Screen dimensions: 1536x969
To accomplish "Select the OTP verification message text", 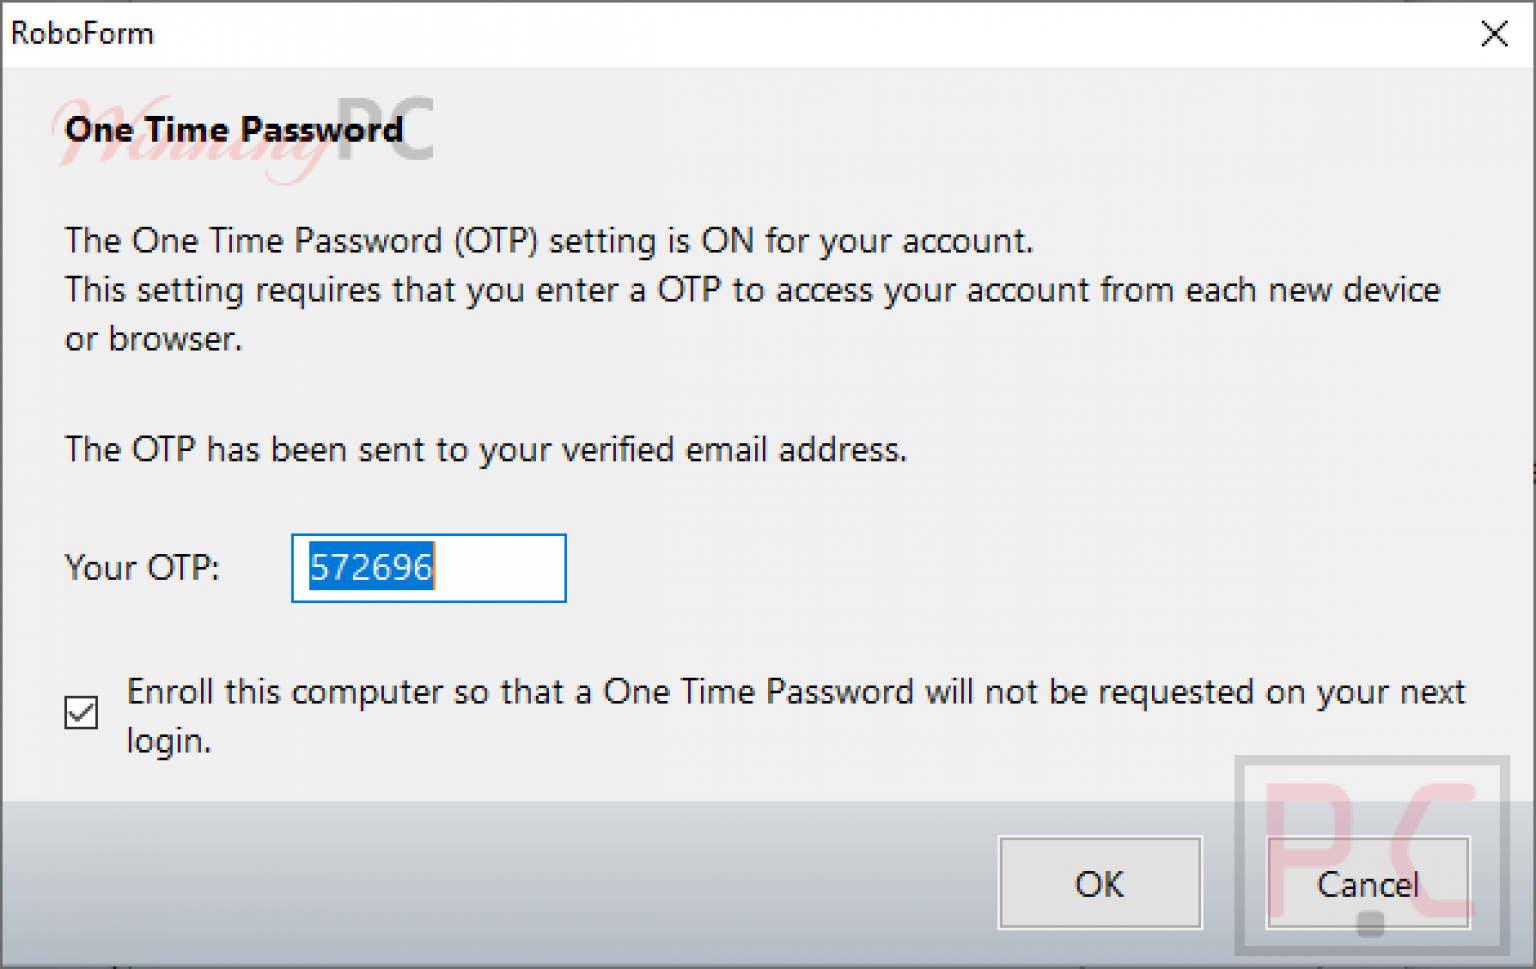I will click(485, 449).
